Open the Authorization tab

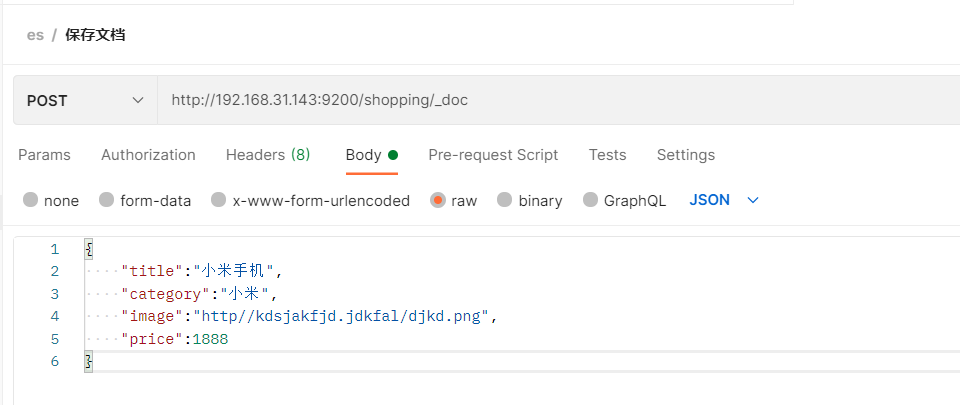(x=148, y=155)
